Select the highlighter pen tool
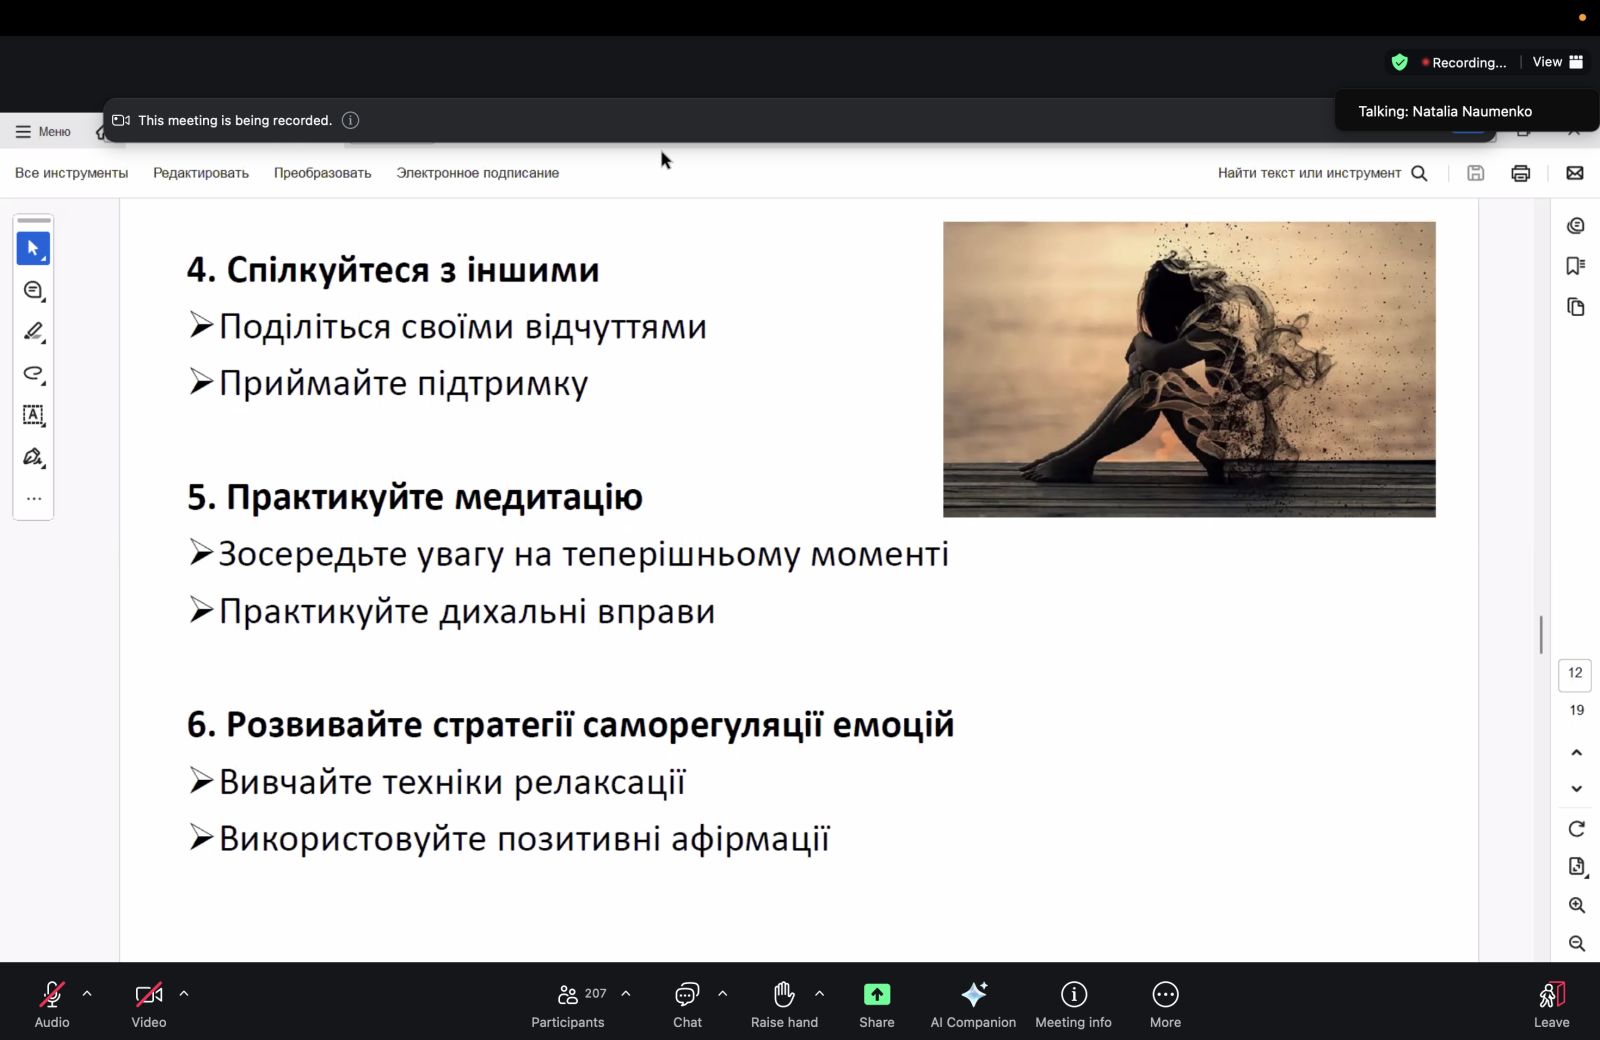 [33, 331]
